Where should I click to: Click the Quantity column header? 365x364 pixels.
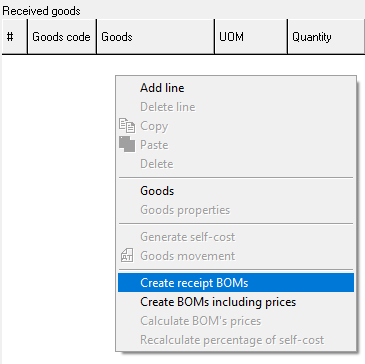(x=326, y=37)
